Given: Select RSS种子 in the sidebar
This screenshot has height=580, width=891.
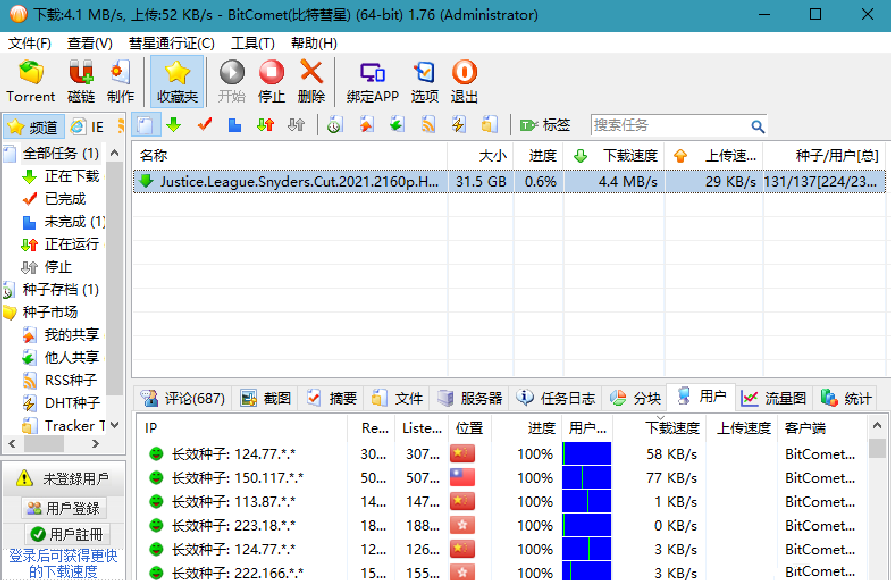Looking at the screenshot, I should coord(70,380).
